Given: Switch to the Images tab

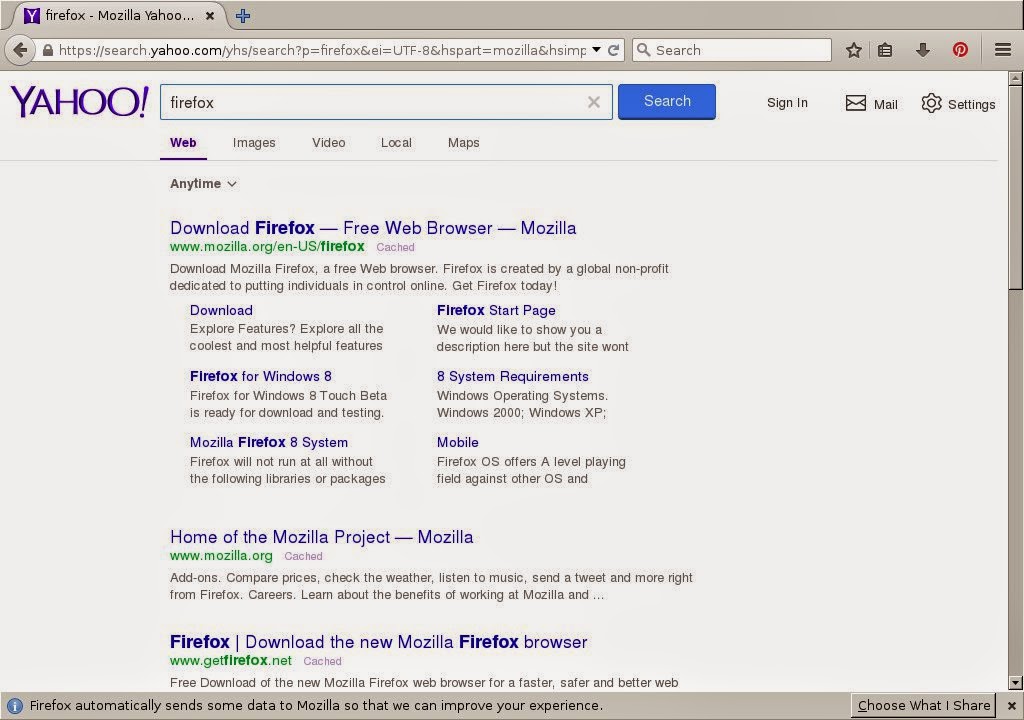Looking at the screenshot, I should click(254, 142).
